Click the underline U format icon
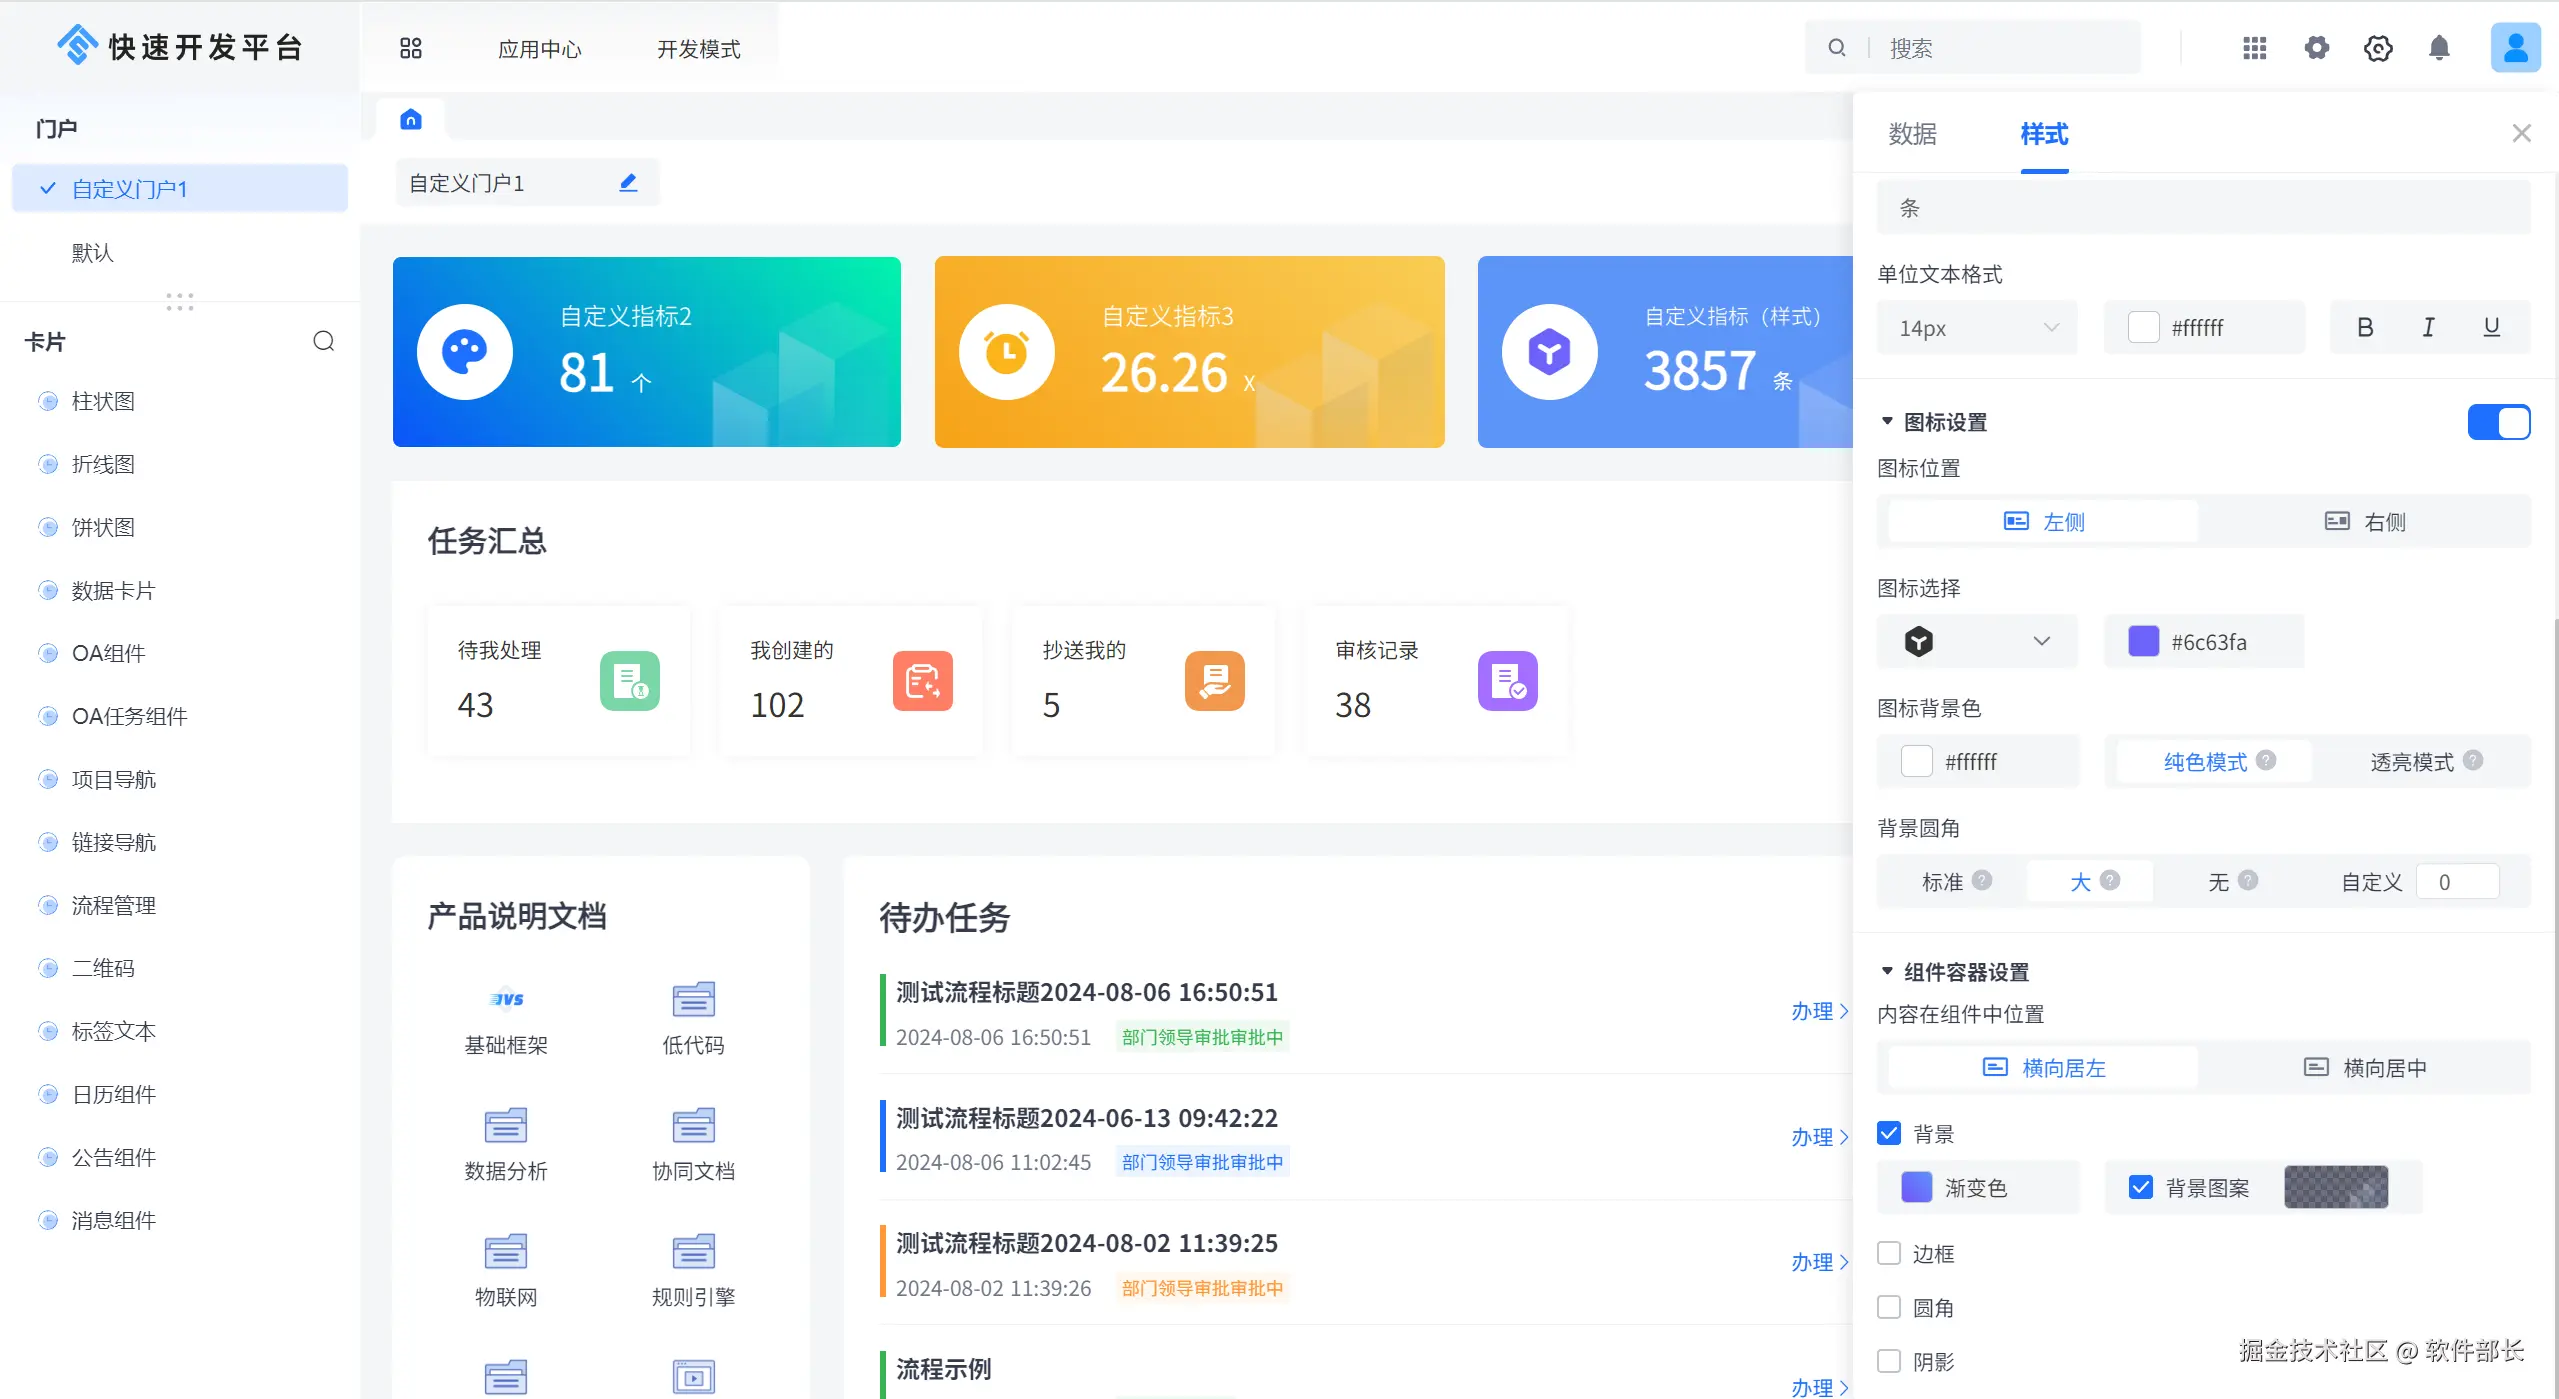The width and height of the screenshot is (2559, 1399). (2491, 327)
